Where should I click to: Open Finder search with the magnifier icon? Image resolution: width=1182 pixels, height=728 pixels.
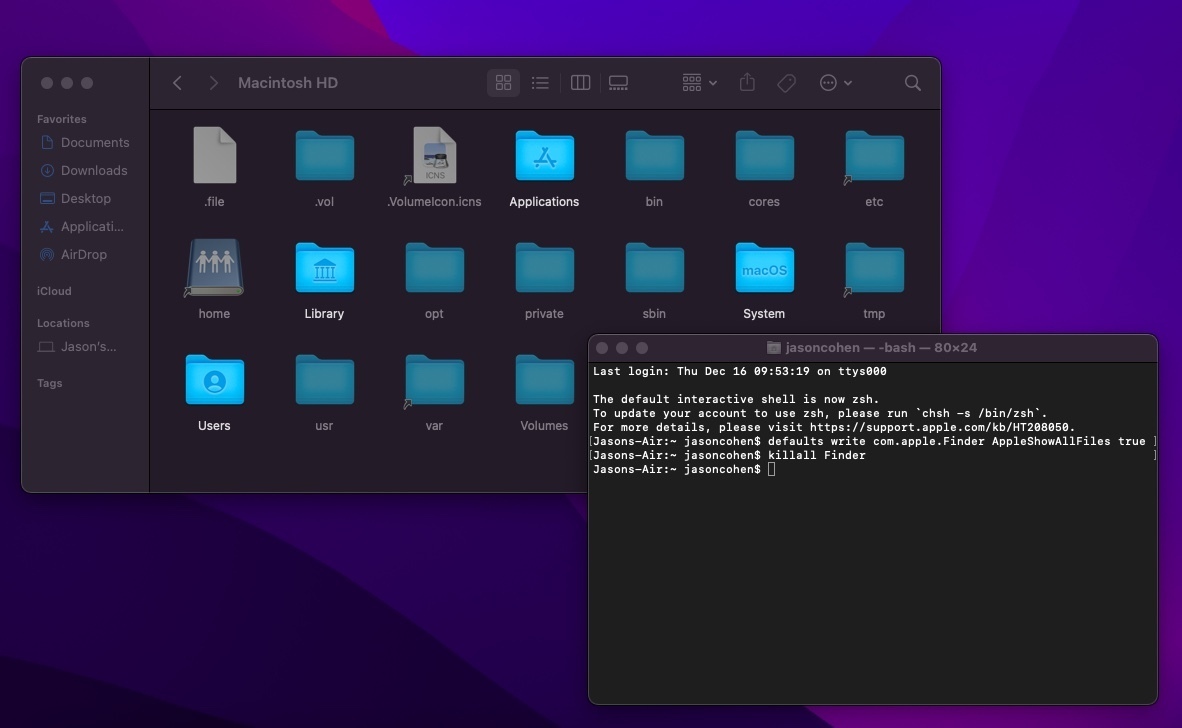pyautogui.click(x=911, y=83)
